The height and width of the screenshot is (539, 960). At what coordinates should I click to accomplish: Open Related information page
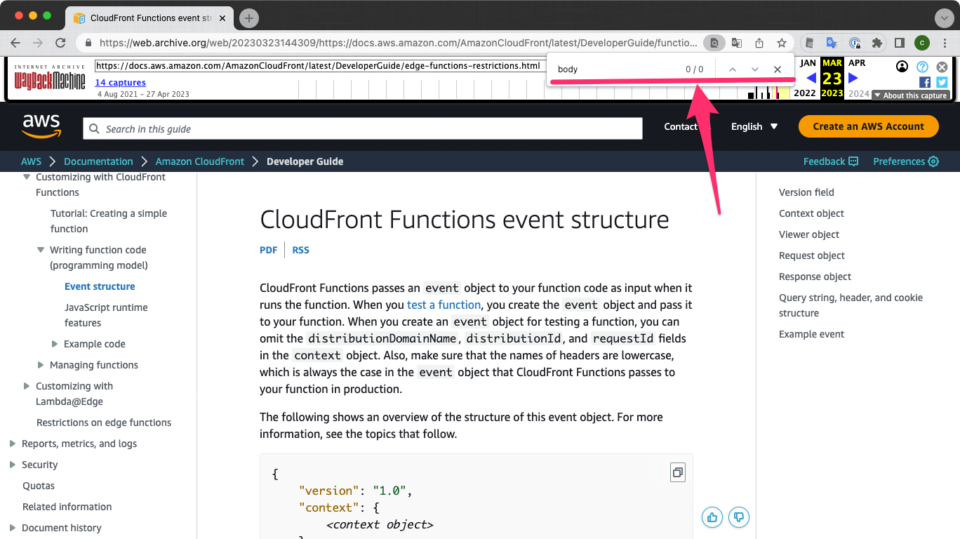(x=67, y=507)
